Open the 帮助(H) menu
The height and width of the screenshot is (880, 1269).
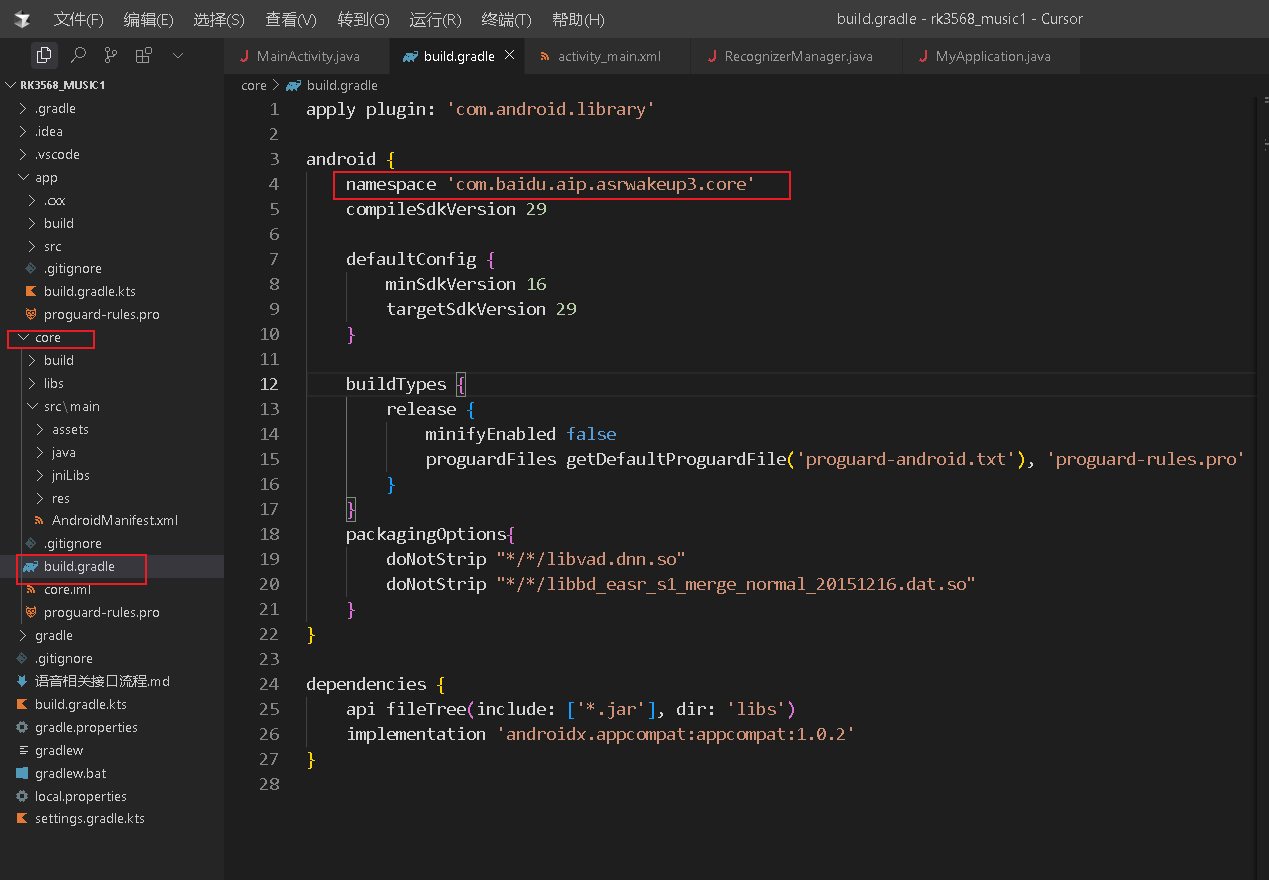pyautogui.click(x=578, y=19)
